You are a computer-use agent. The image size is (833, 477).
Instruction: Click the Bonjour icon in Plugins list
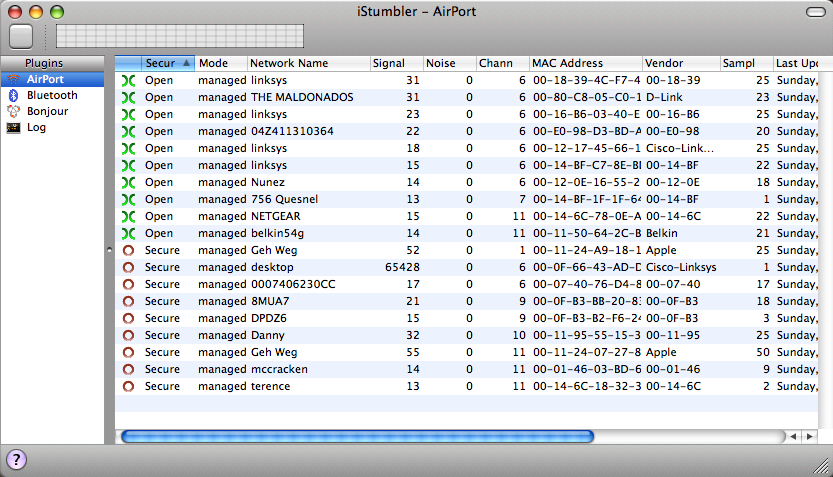coord(13,111)
